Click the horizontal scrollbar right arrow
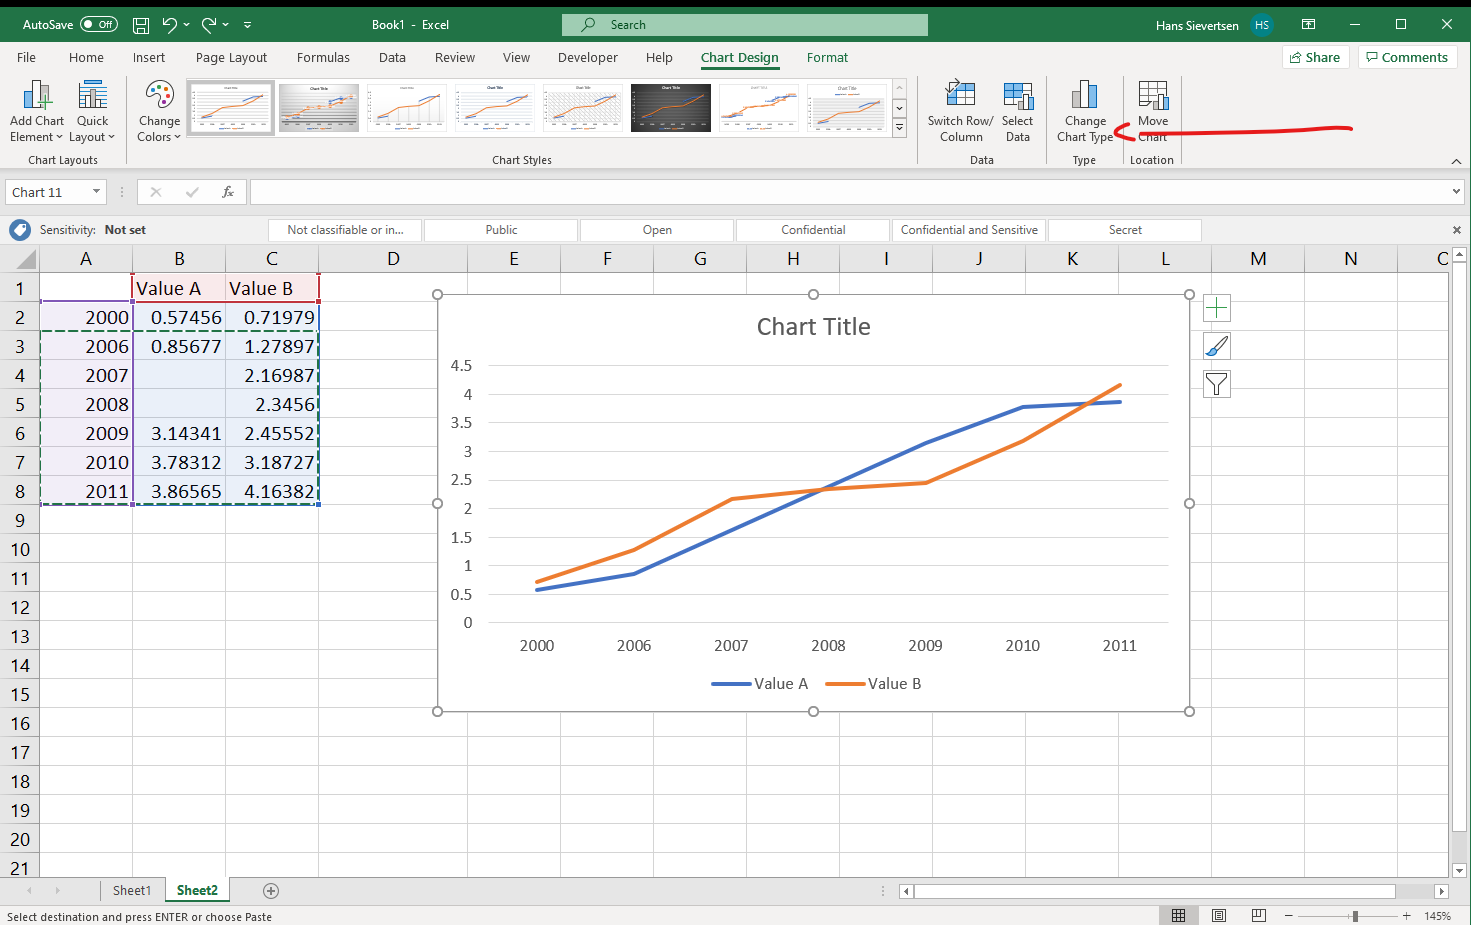The width and height of the screenshot is (1471, 925). pyautogui.click(x=1441, y=891)
